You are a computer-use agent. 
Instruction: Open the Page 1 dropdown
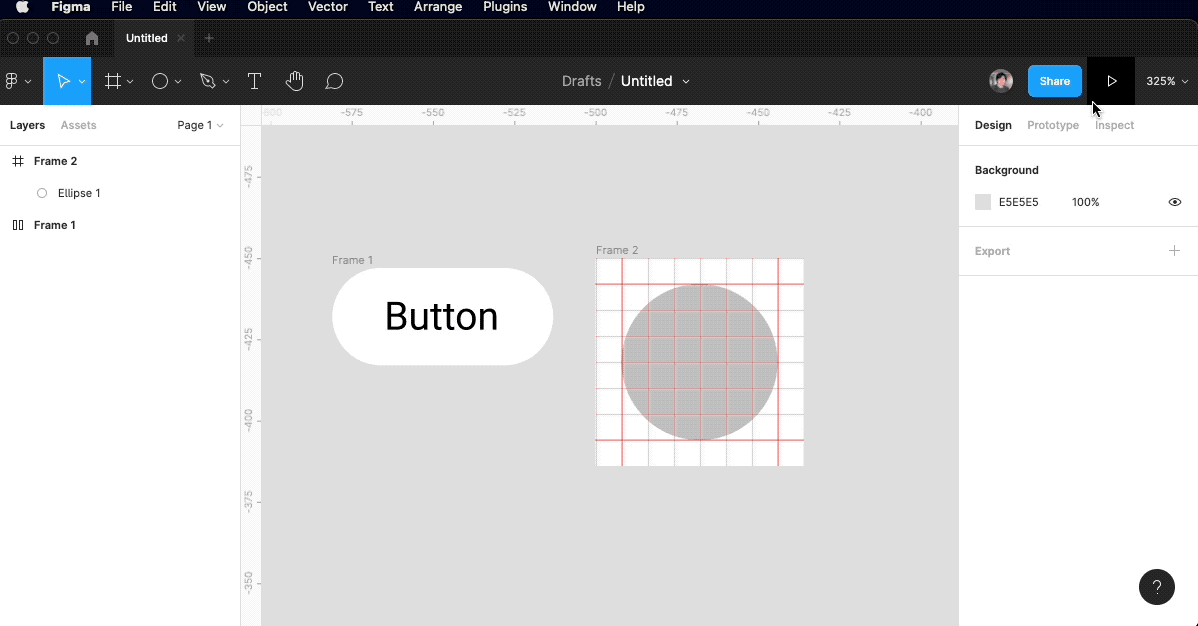click(200, 125)
